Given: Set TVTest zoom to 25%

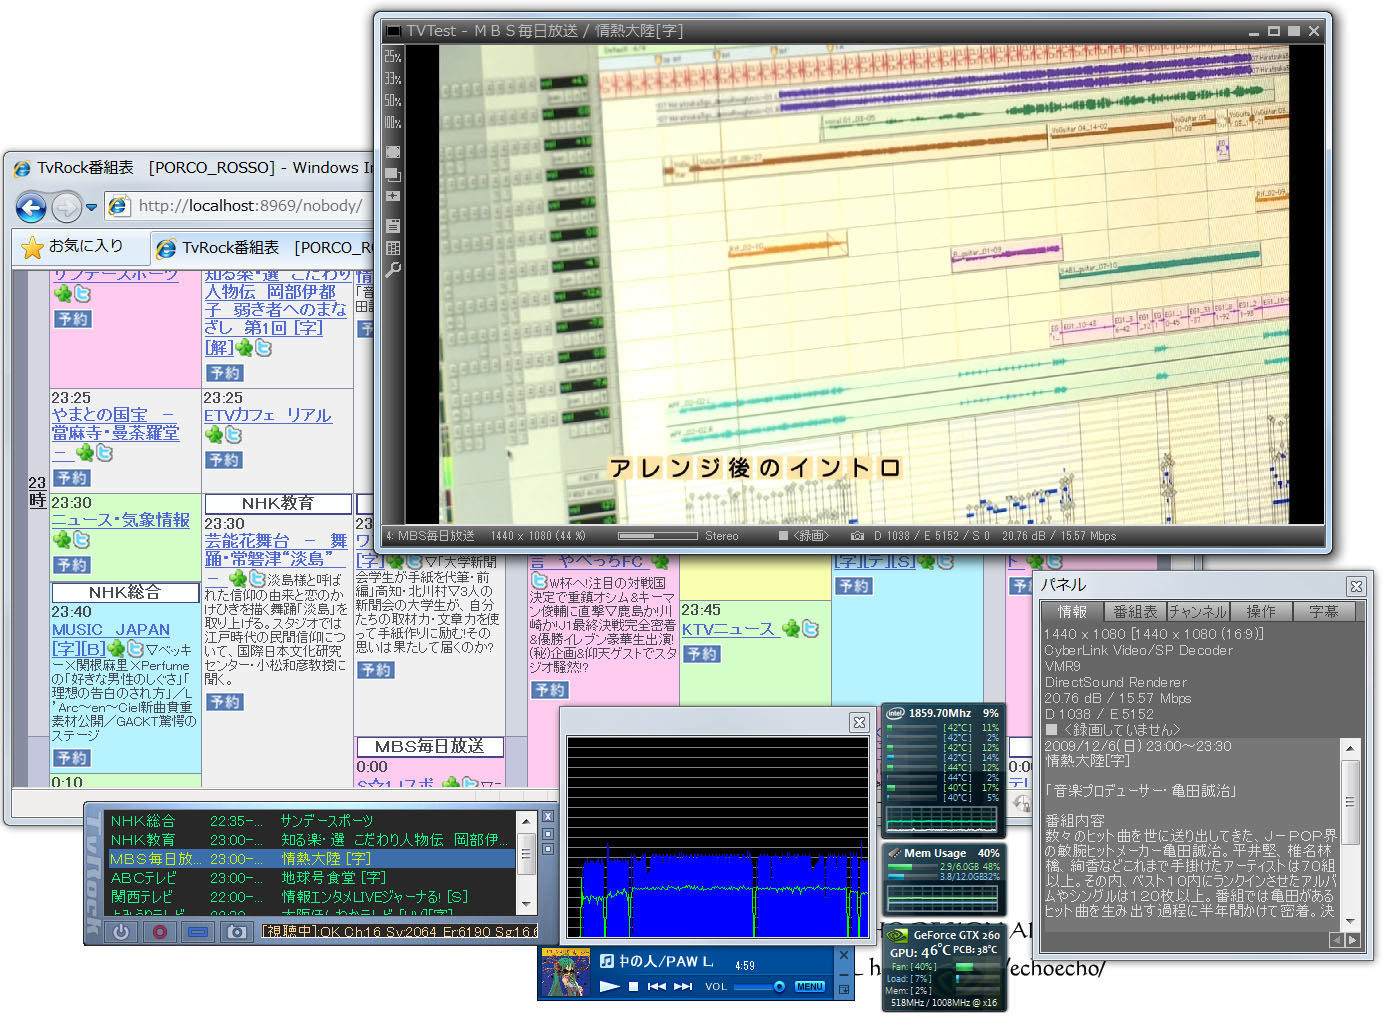Looking at the screenshot, I should click(x=393, y=57).
